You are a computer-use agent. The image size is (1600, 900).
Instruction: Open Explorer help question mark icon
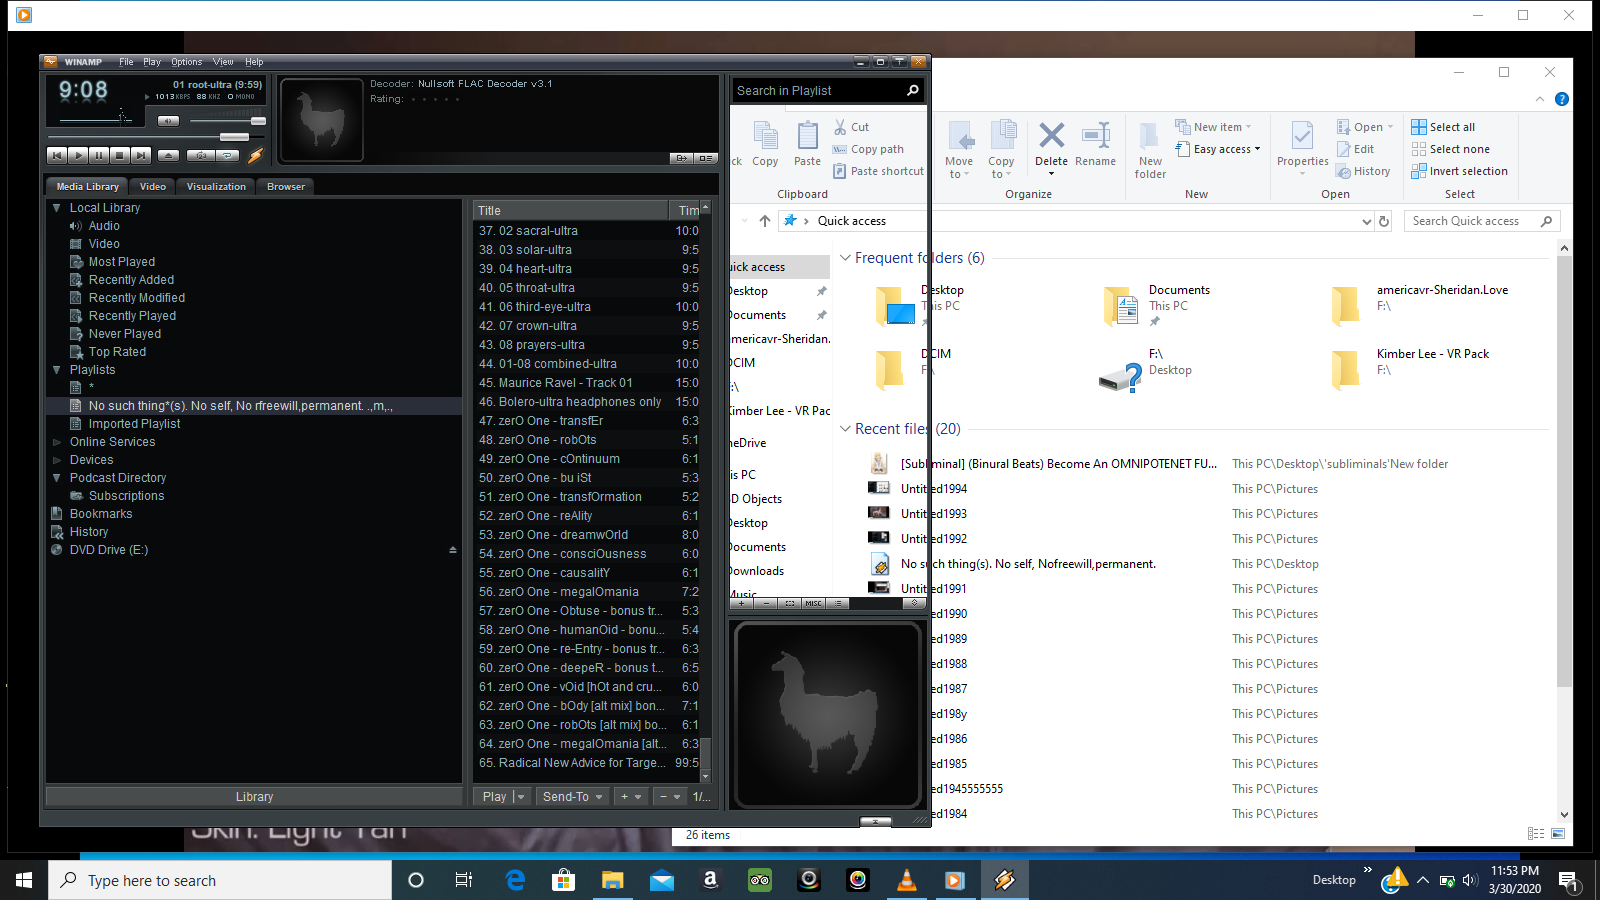(1562, 99)
